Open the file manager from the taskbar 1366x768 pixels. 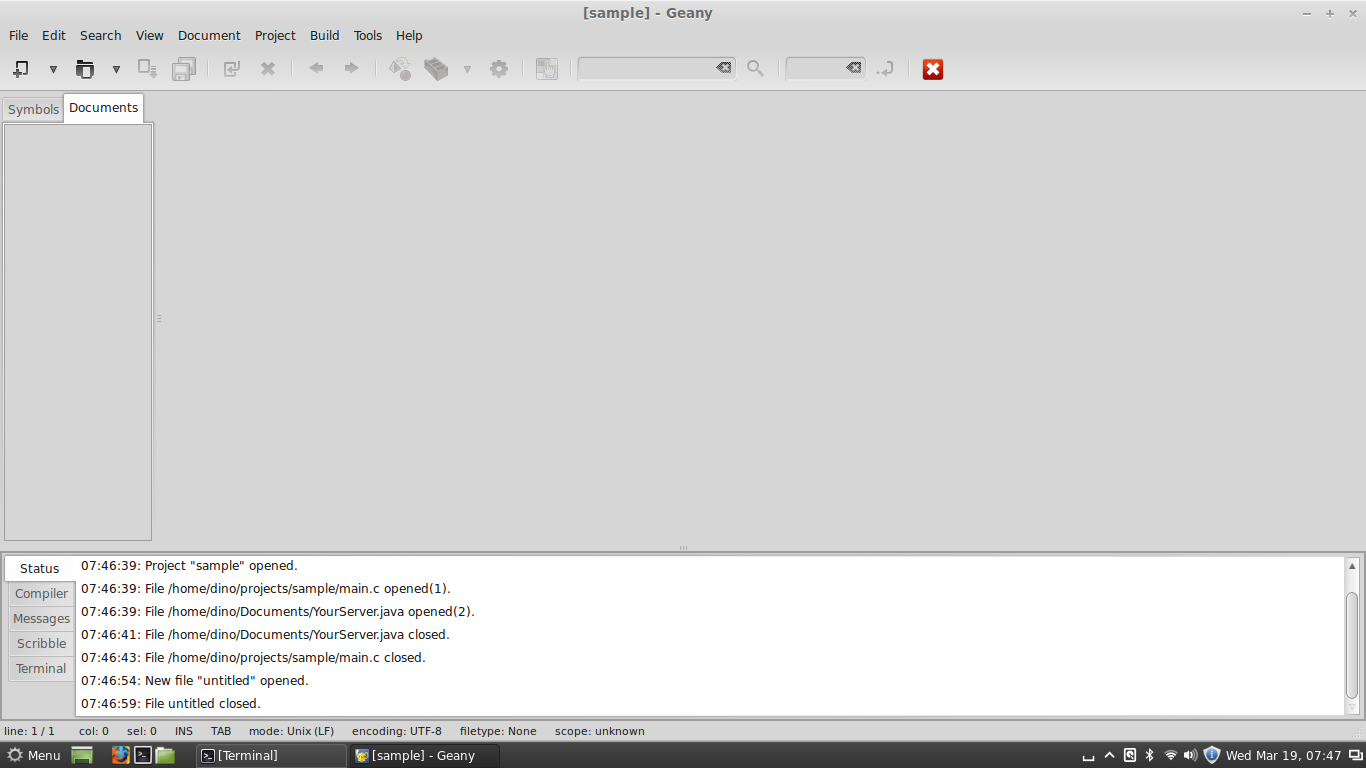tap(165, 755)
